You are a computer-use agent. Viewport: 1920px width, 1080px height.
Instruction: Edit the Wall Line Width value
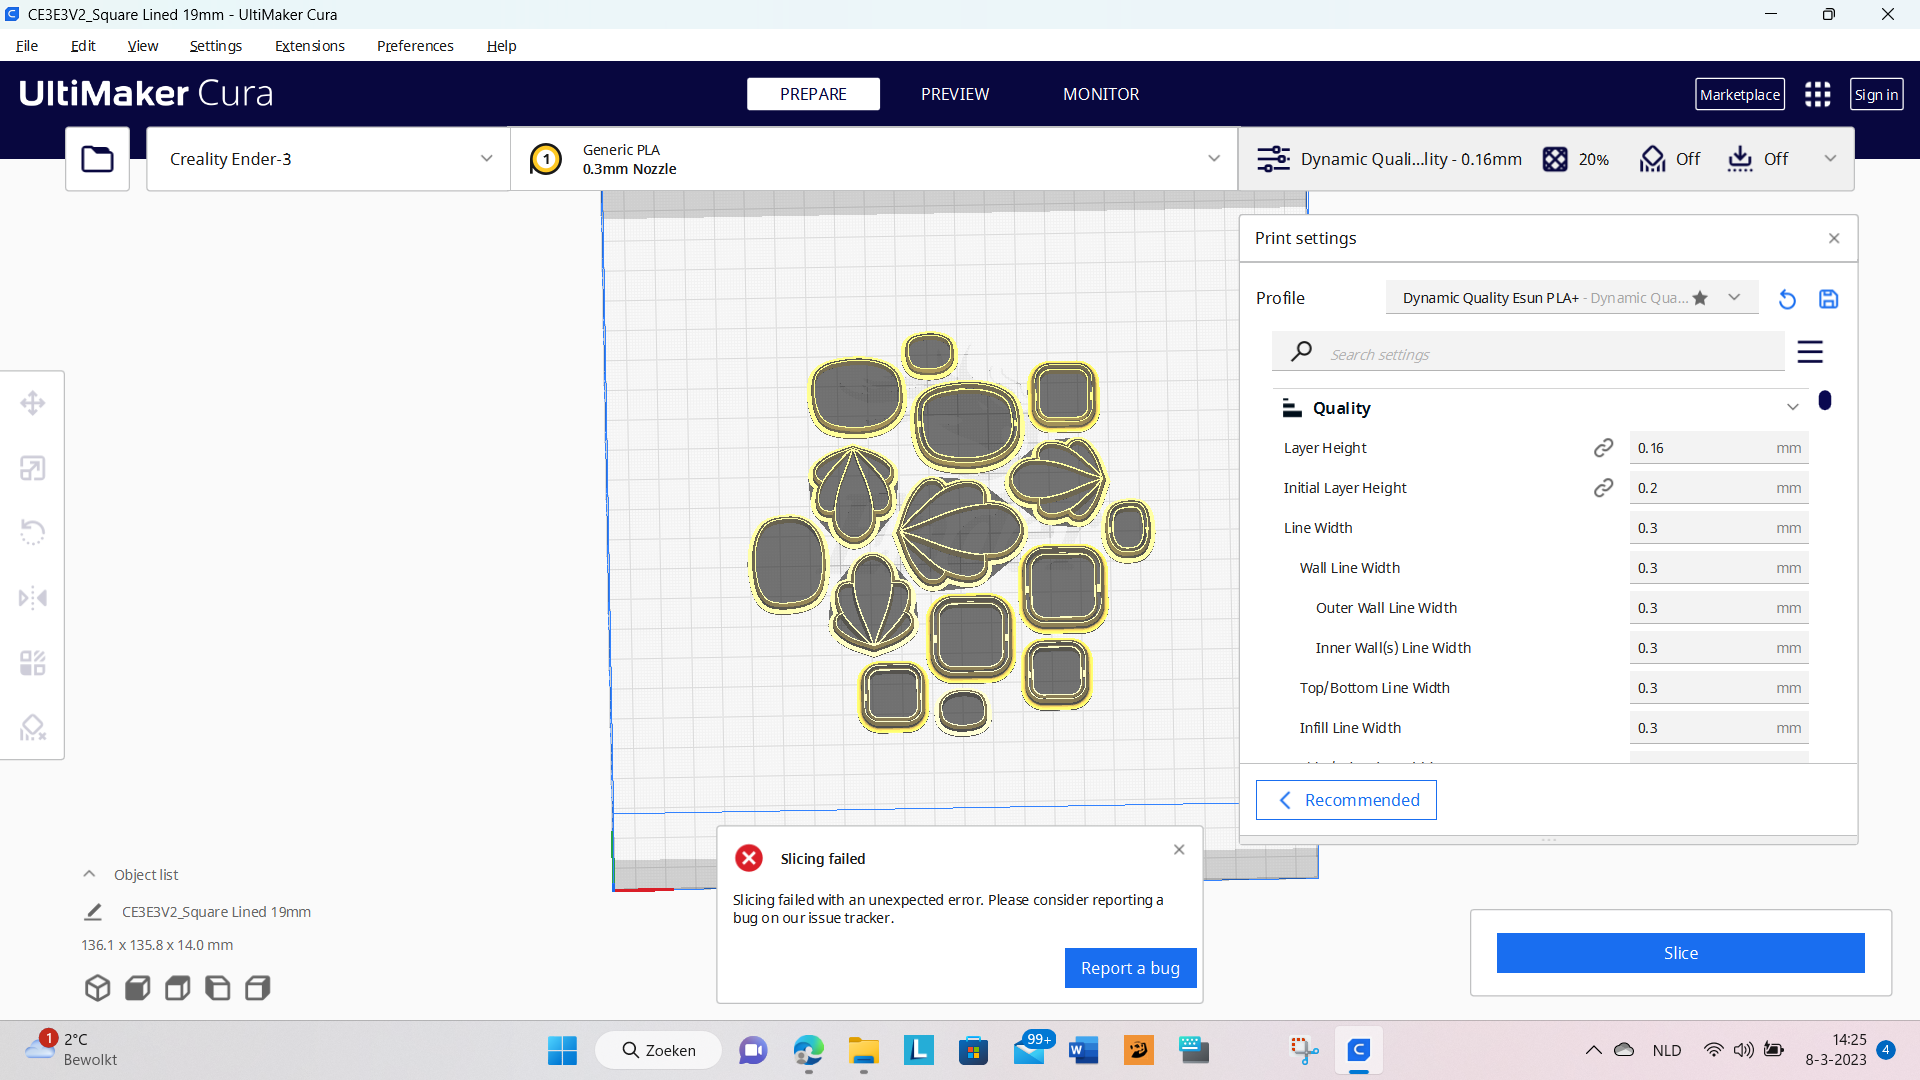[x=1719, y=568]
